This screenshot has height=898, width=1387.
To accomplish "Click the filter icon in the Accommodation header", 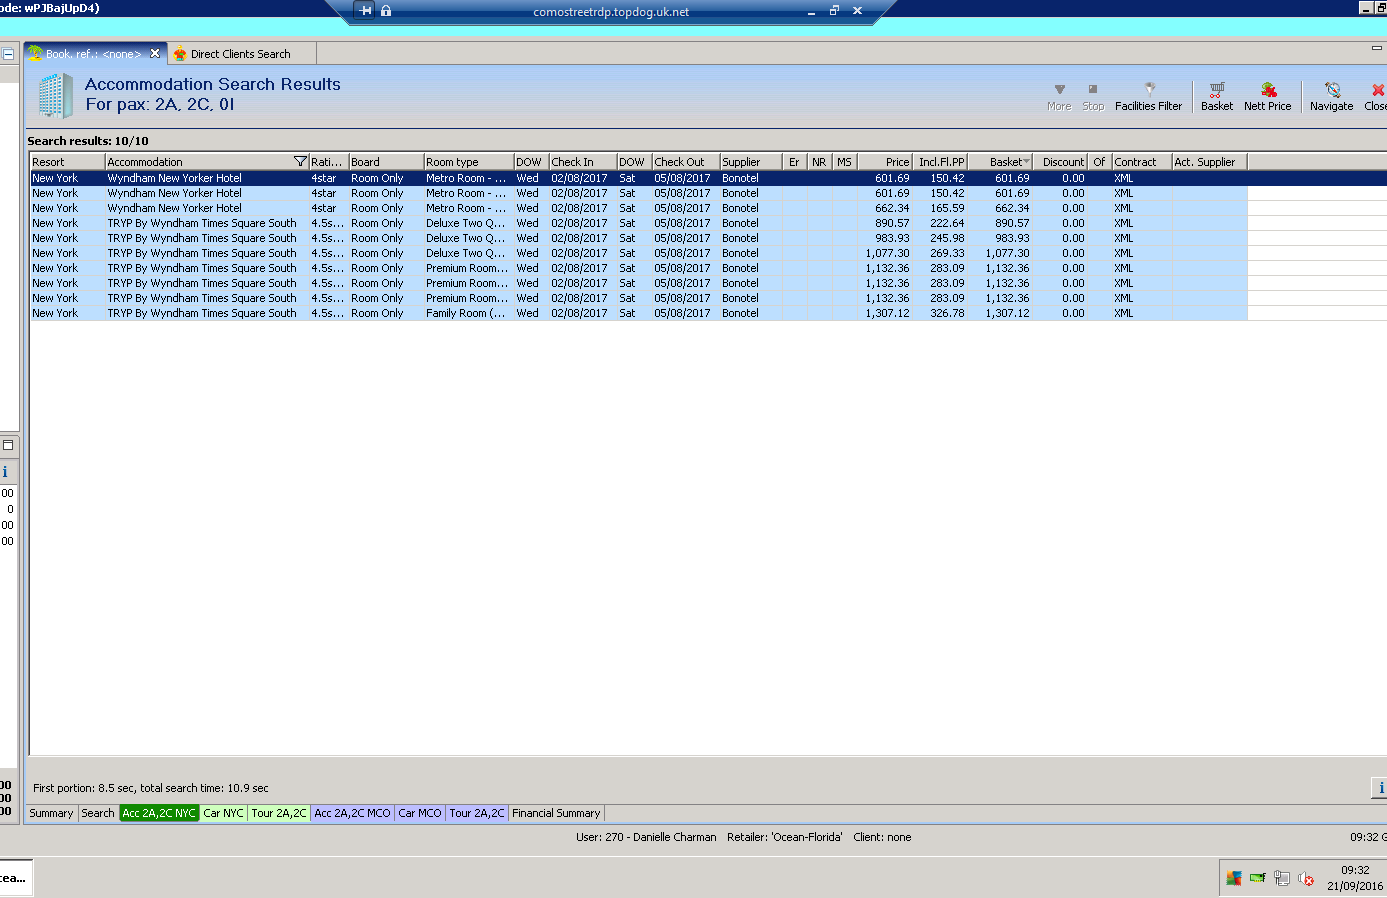I will tap(300, 162).
